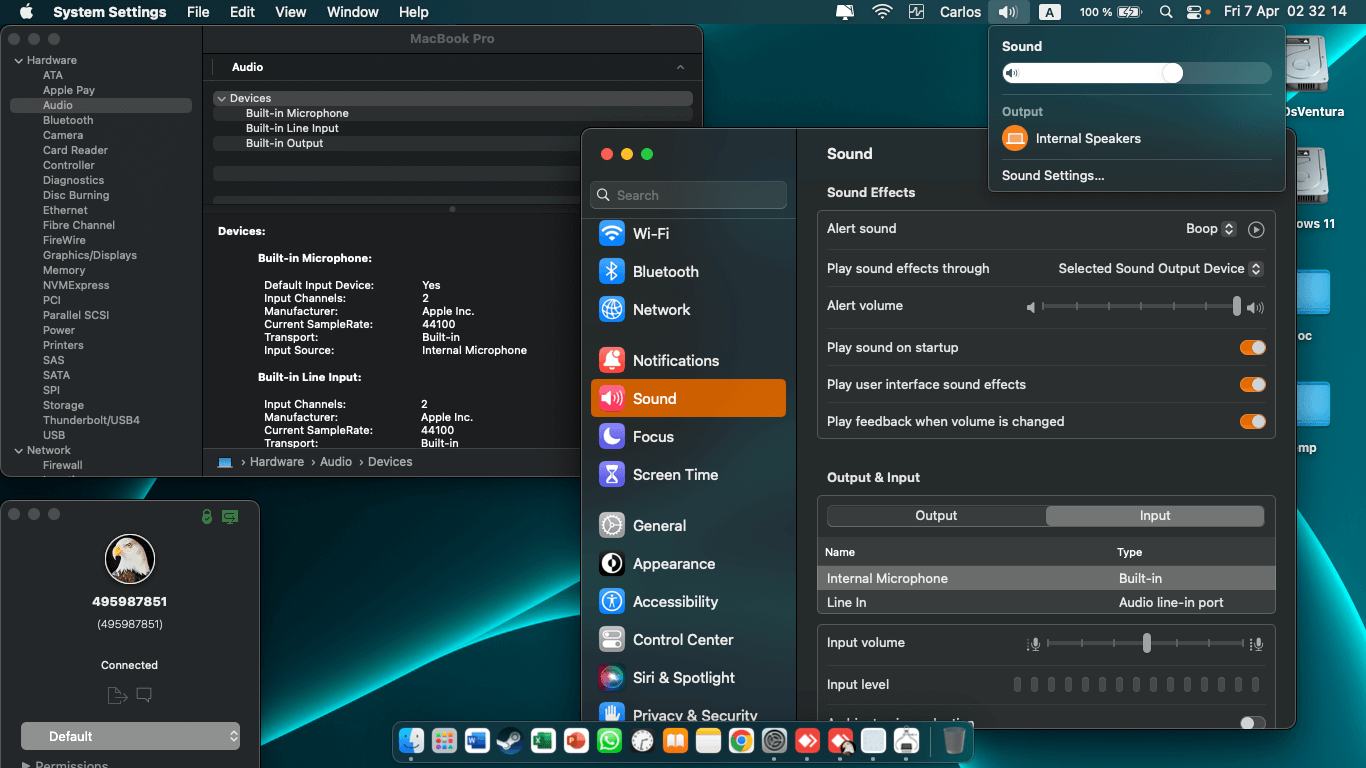Select USB in System Information hardware list

tap(54, 435)
